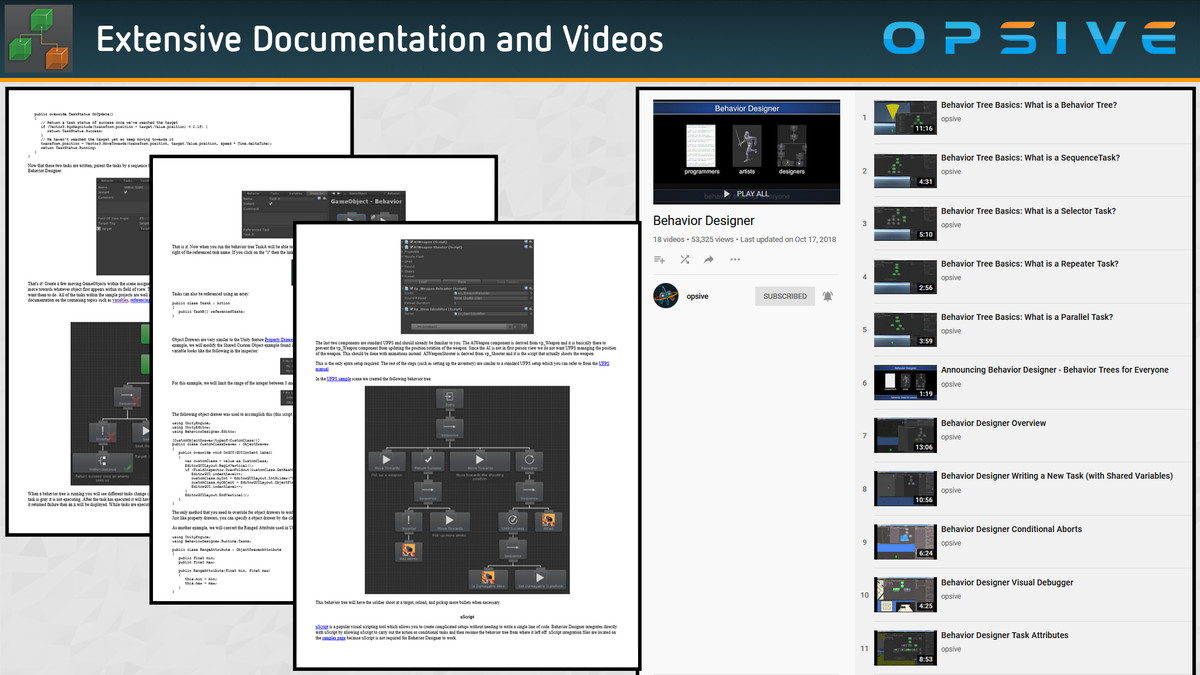
Task: Open the 4:31 SequenceTask video thumbnail
Action: (905, 171)
